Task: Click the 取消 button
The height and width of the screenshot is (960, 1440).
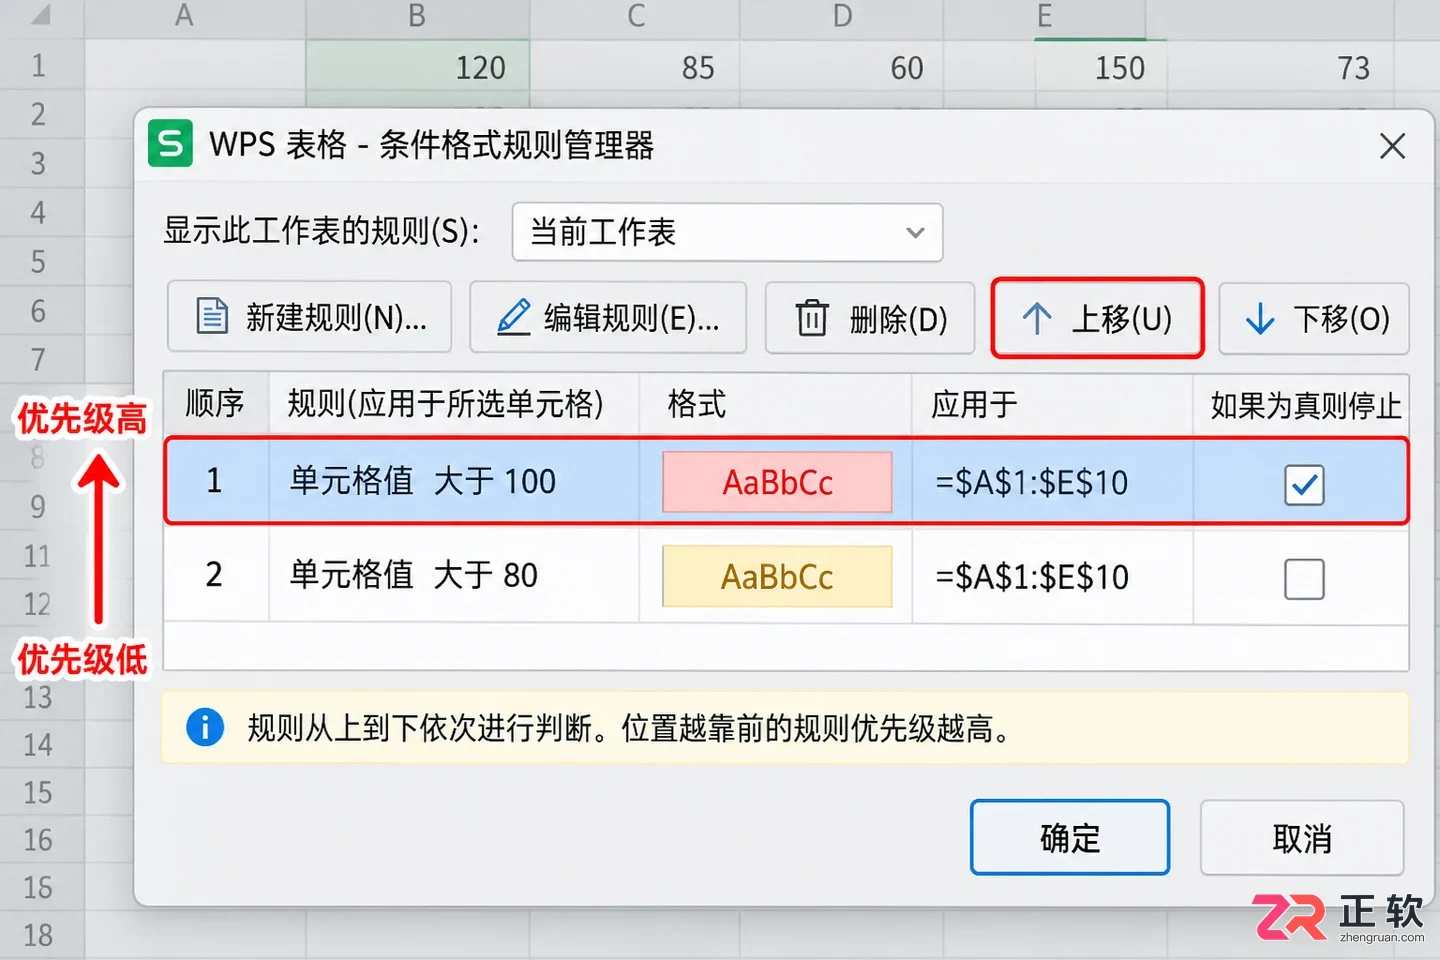Action: 1301,838
